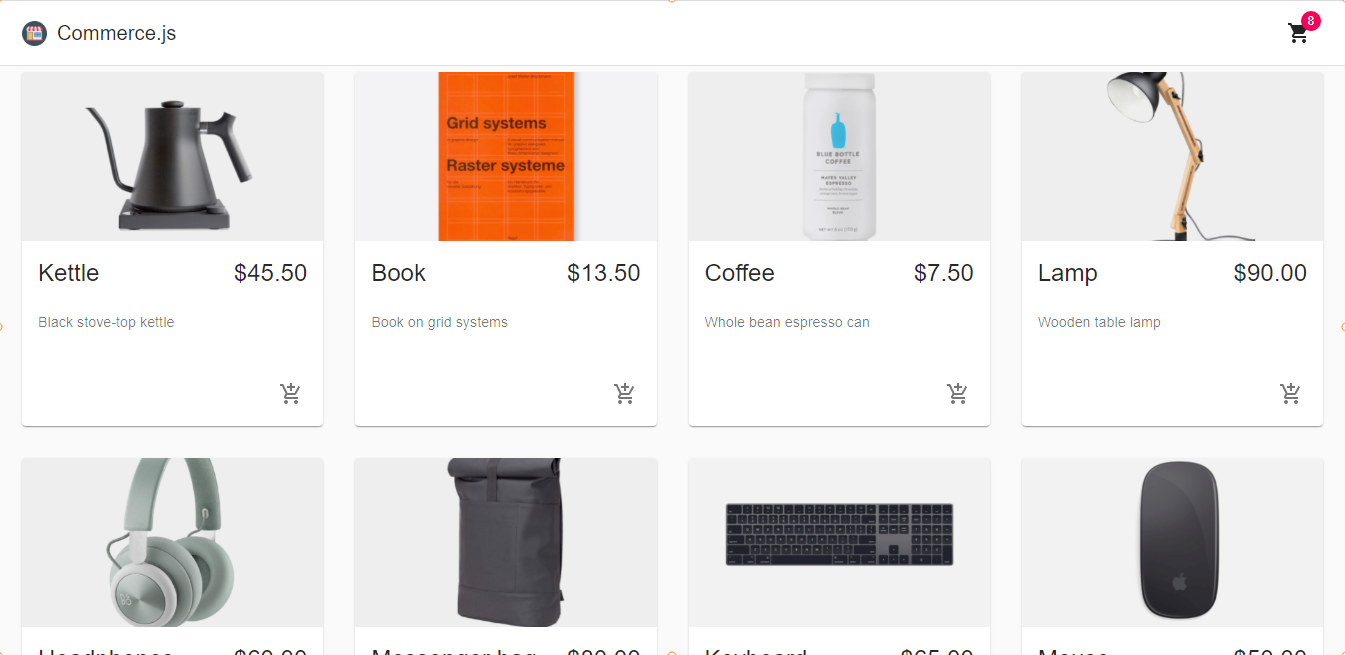Click the Kettle product title
The width and height of the screenshot is (1345, 655).
[x=69, y=273]
